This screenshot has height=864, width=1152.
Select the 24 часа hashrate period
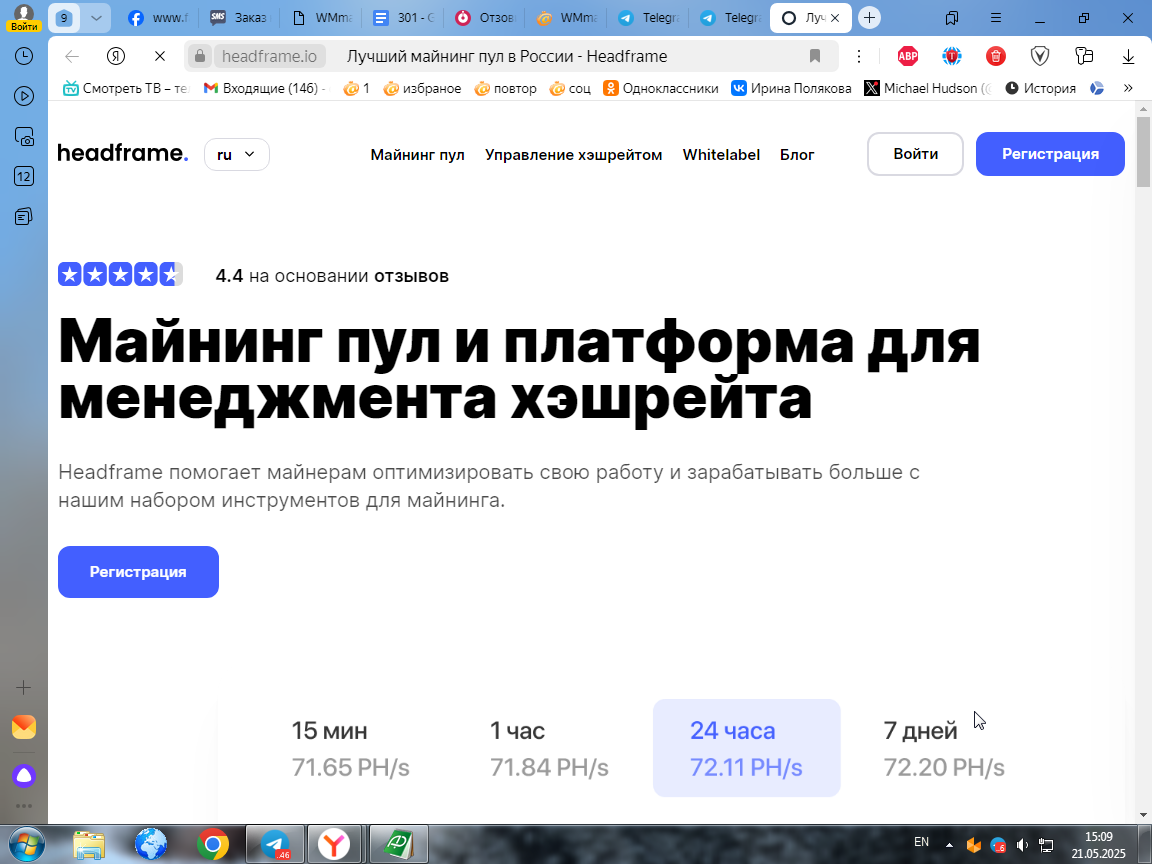tap(746, 748)
